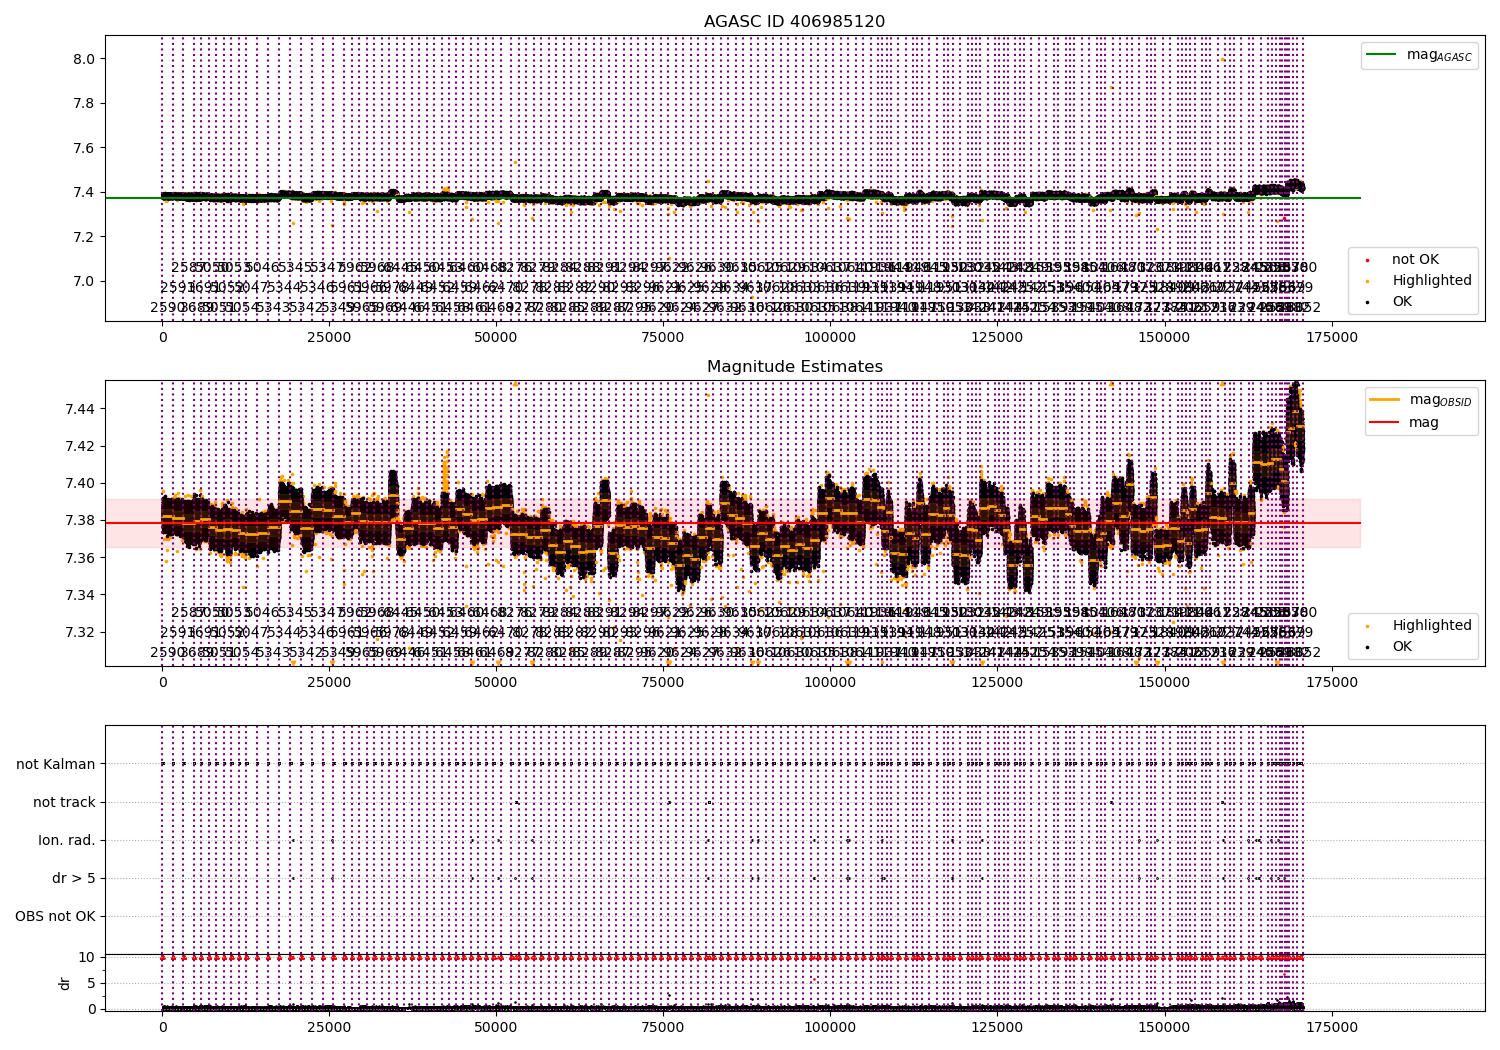
Task: Select 'Highlighted' legend entry in the top plot
Action: pos(1432,280)
